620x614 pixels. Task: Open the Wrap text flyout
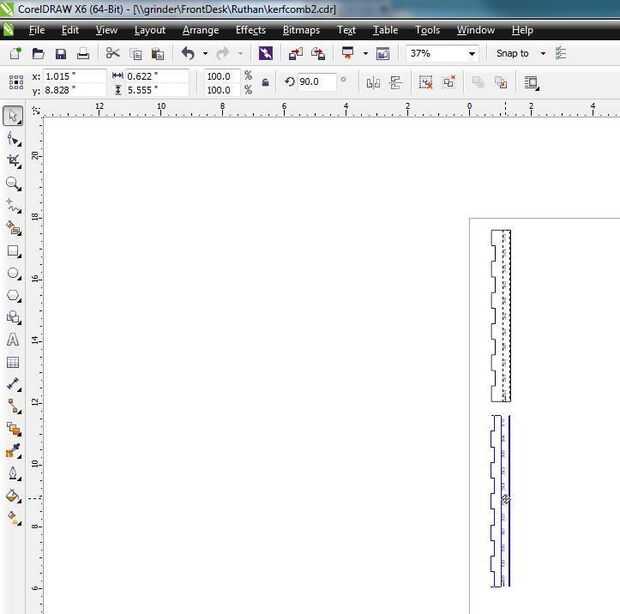click(x=531, y=83)
